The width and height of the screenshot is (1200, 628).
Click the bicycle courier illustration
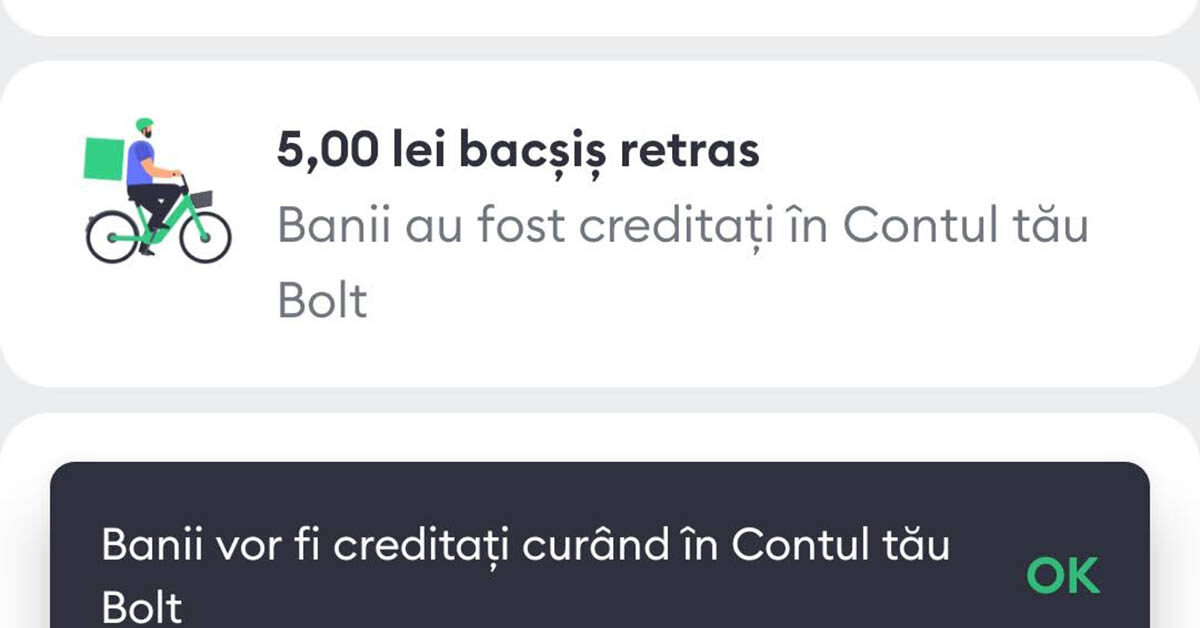158,190
